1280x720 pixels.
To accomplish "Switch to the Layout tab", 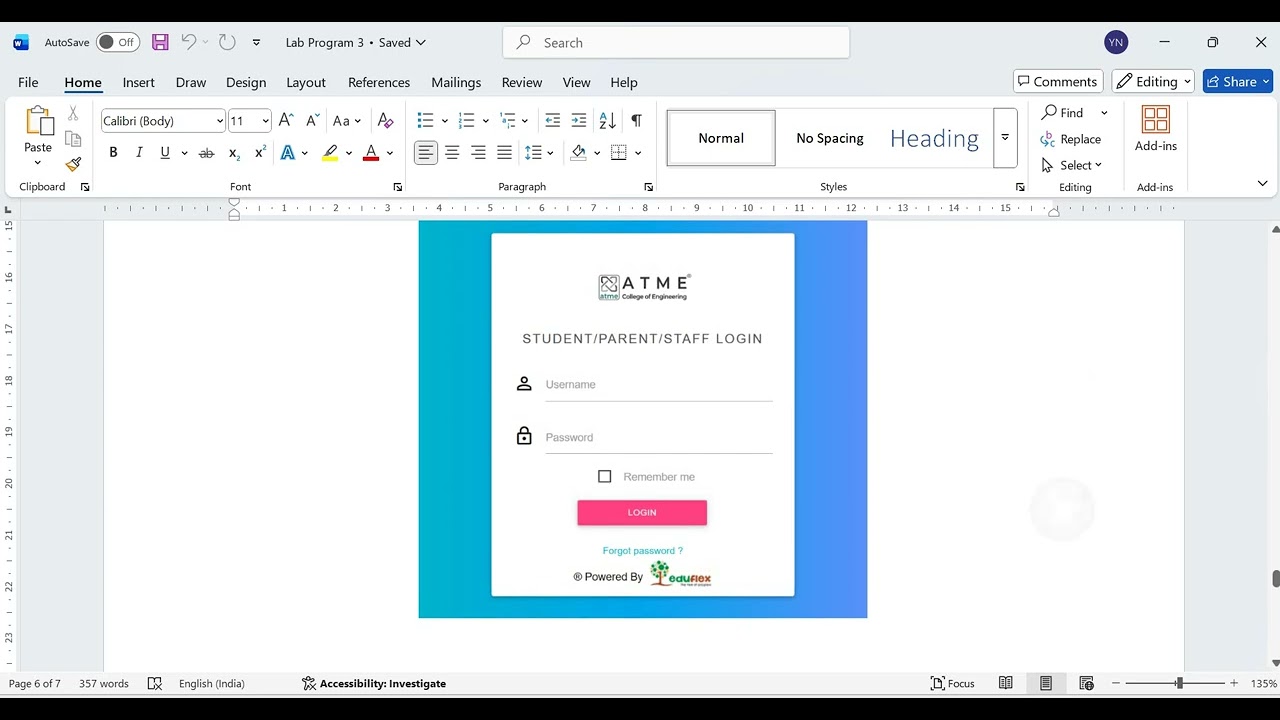I will [306, 82].
